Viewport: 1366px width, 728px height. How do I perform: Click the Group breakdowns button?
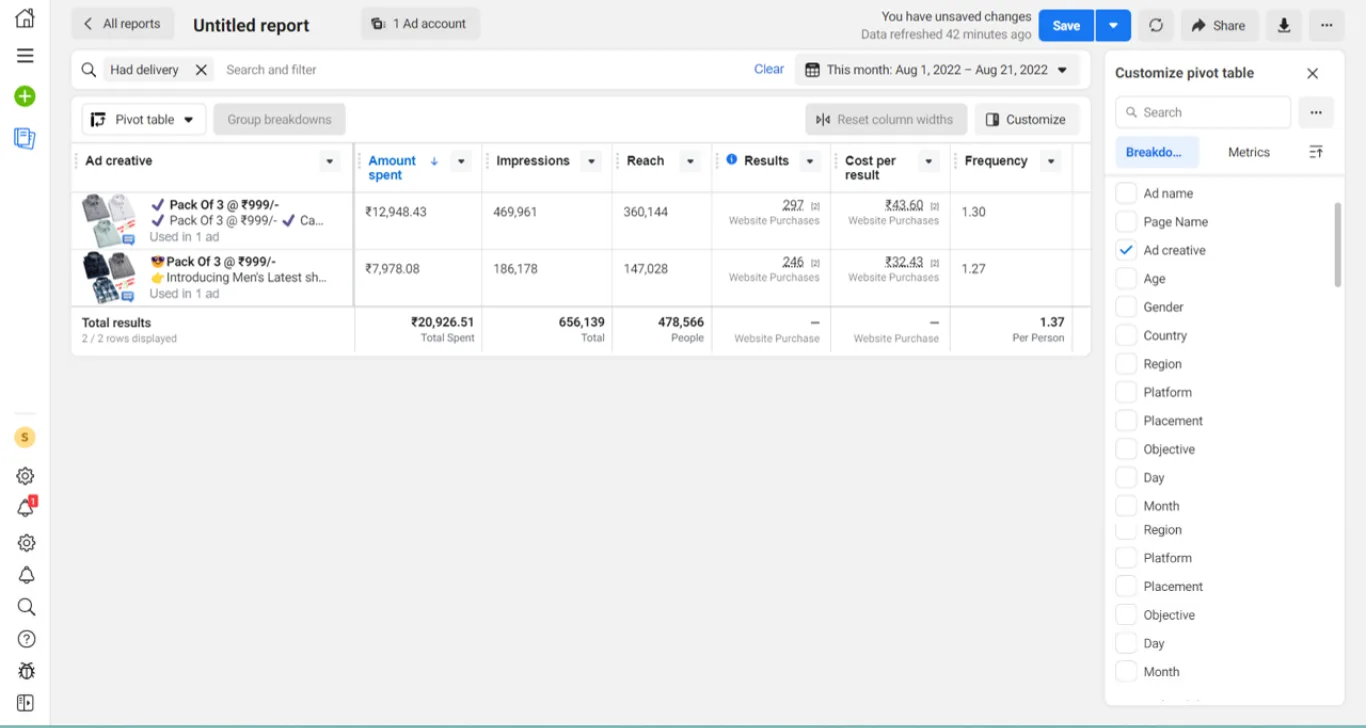coord(279,119)
